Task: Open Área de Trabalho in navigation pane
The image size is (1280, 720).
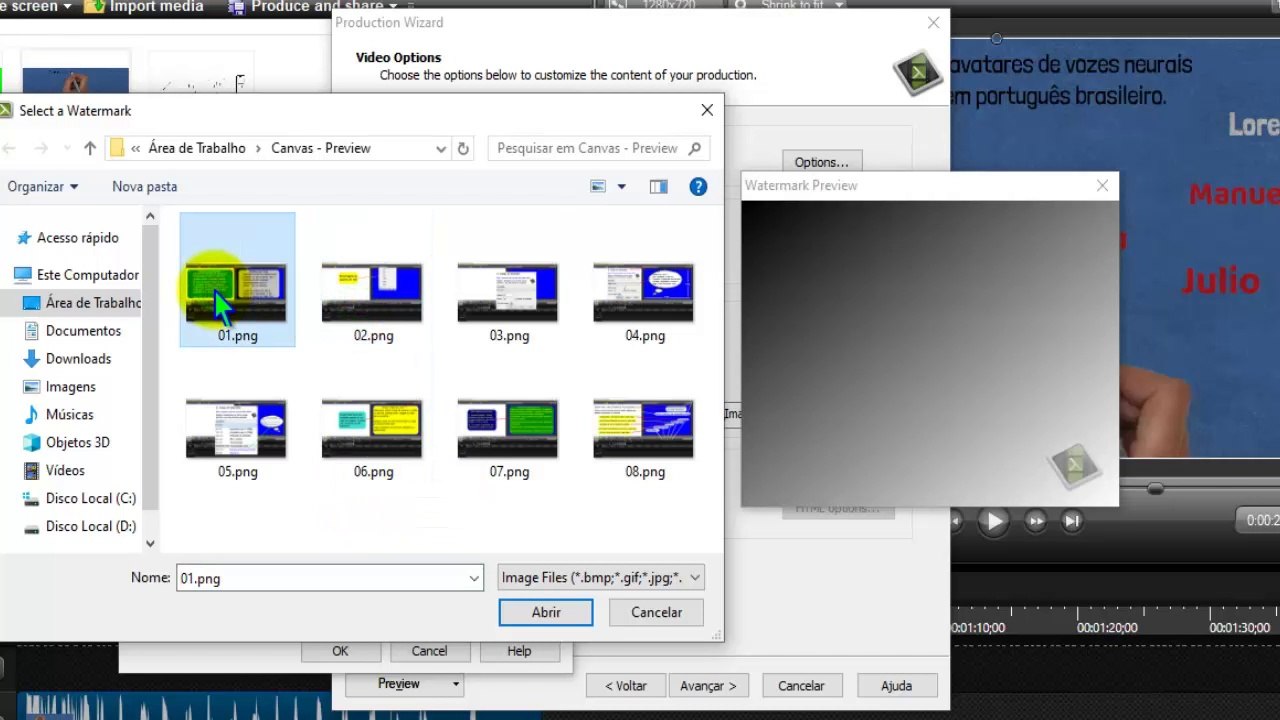Action: [x=82, y=303]
